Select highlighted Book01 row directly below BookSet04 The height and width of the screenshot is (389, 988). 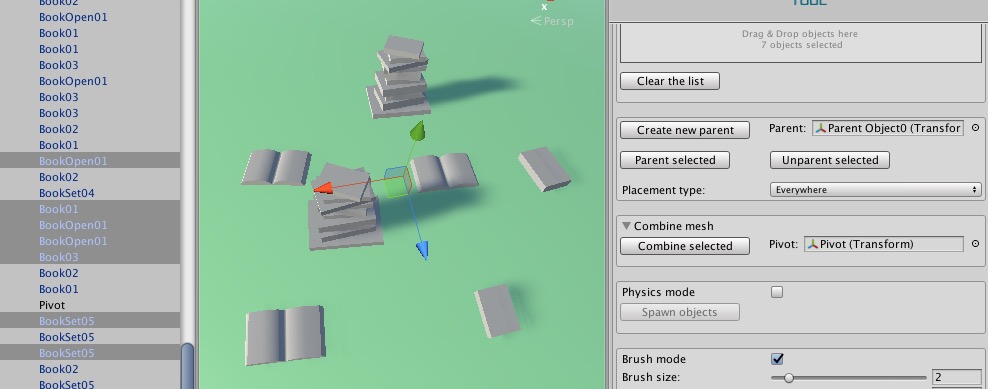(90, 209)
